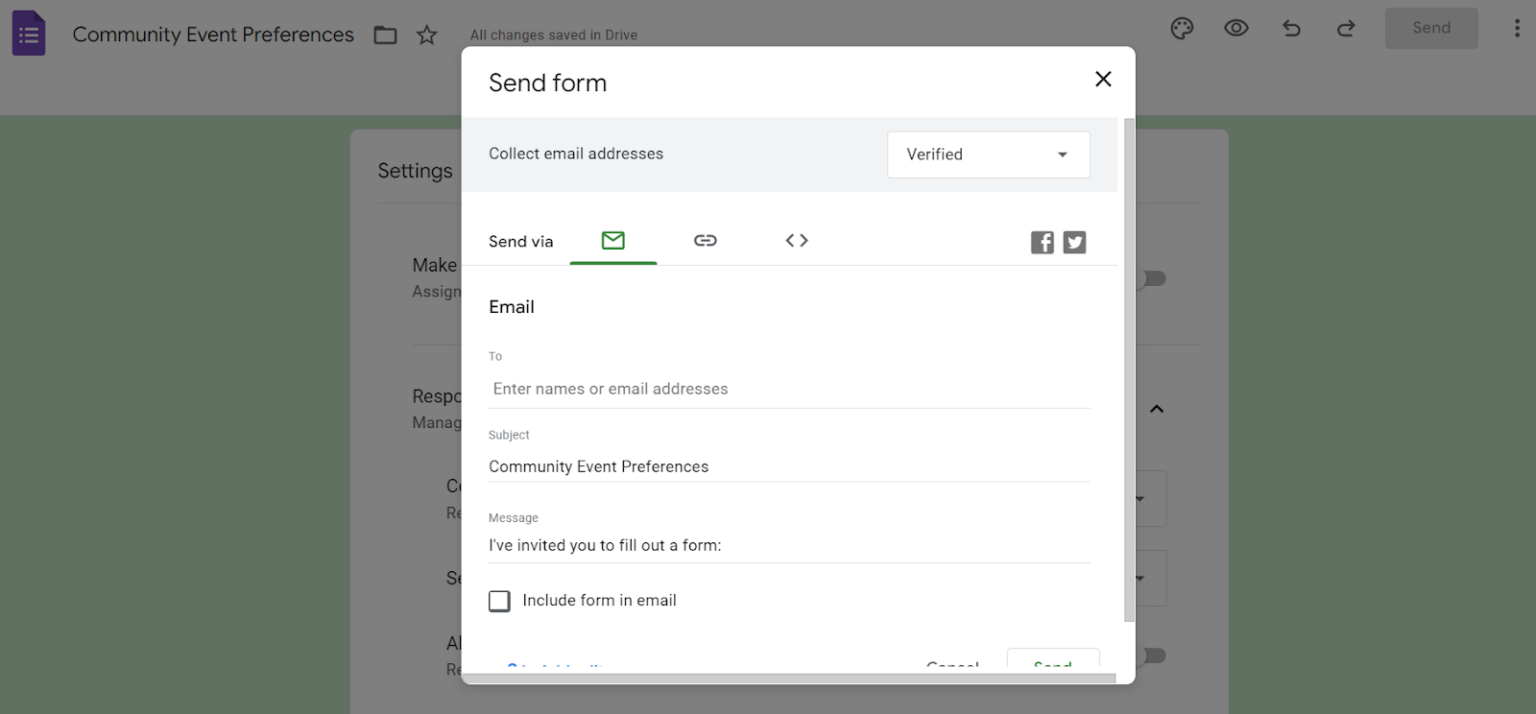The width and height of the screenshot is (1536, 714).
Task: Click Send at the dialog bottom
Action: click(x=1052, y=664)
